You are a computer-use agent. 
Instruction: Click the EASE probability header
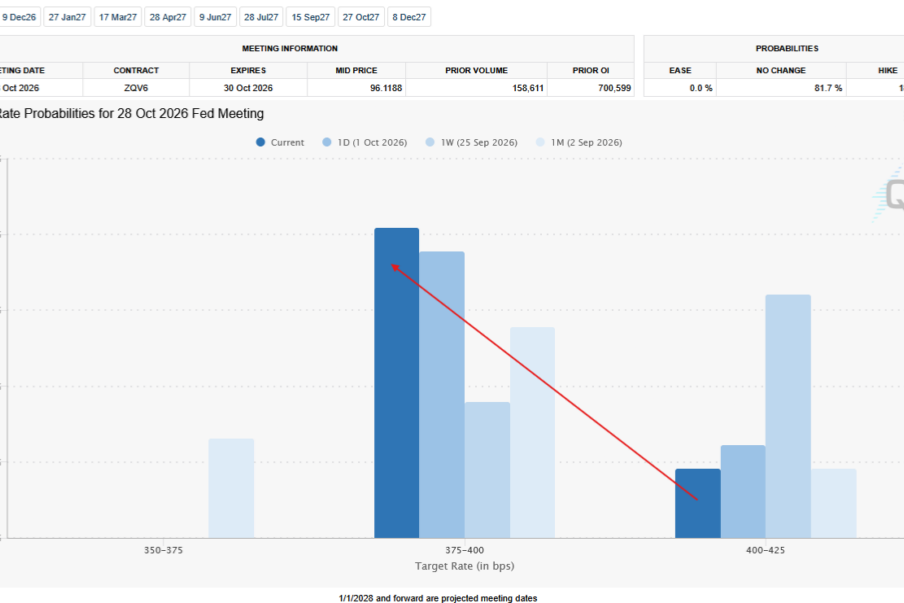[680, 70]
